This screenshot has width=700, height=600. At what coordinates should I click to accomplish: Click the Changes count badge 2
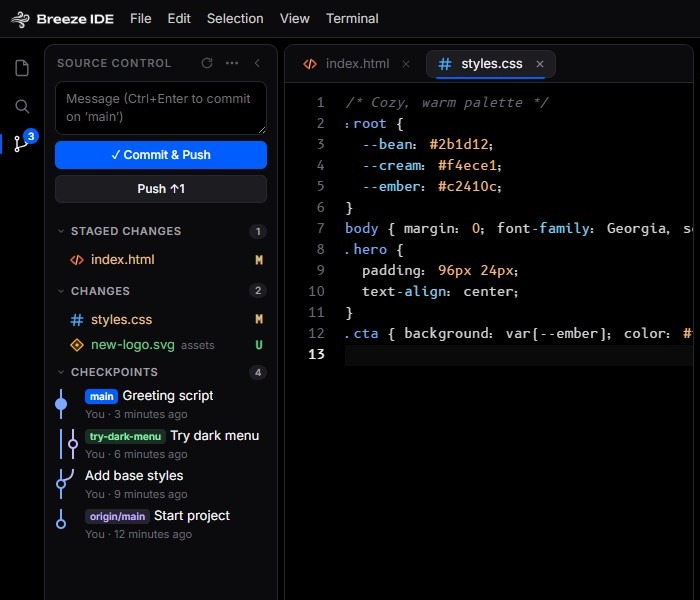click(x=258, y=291)
